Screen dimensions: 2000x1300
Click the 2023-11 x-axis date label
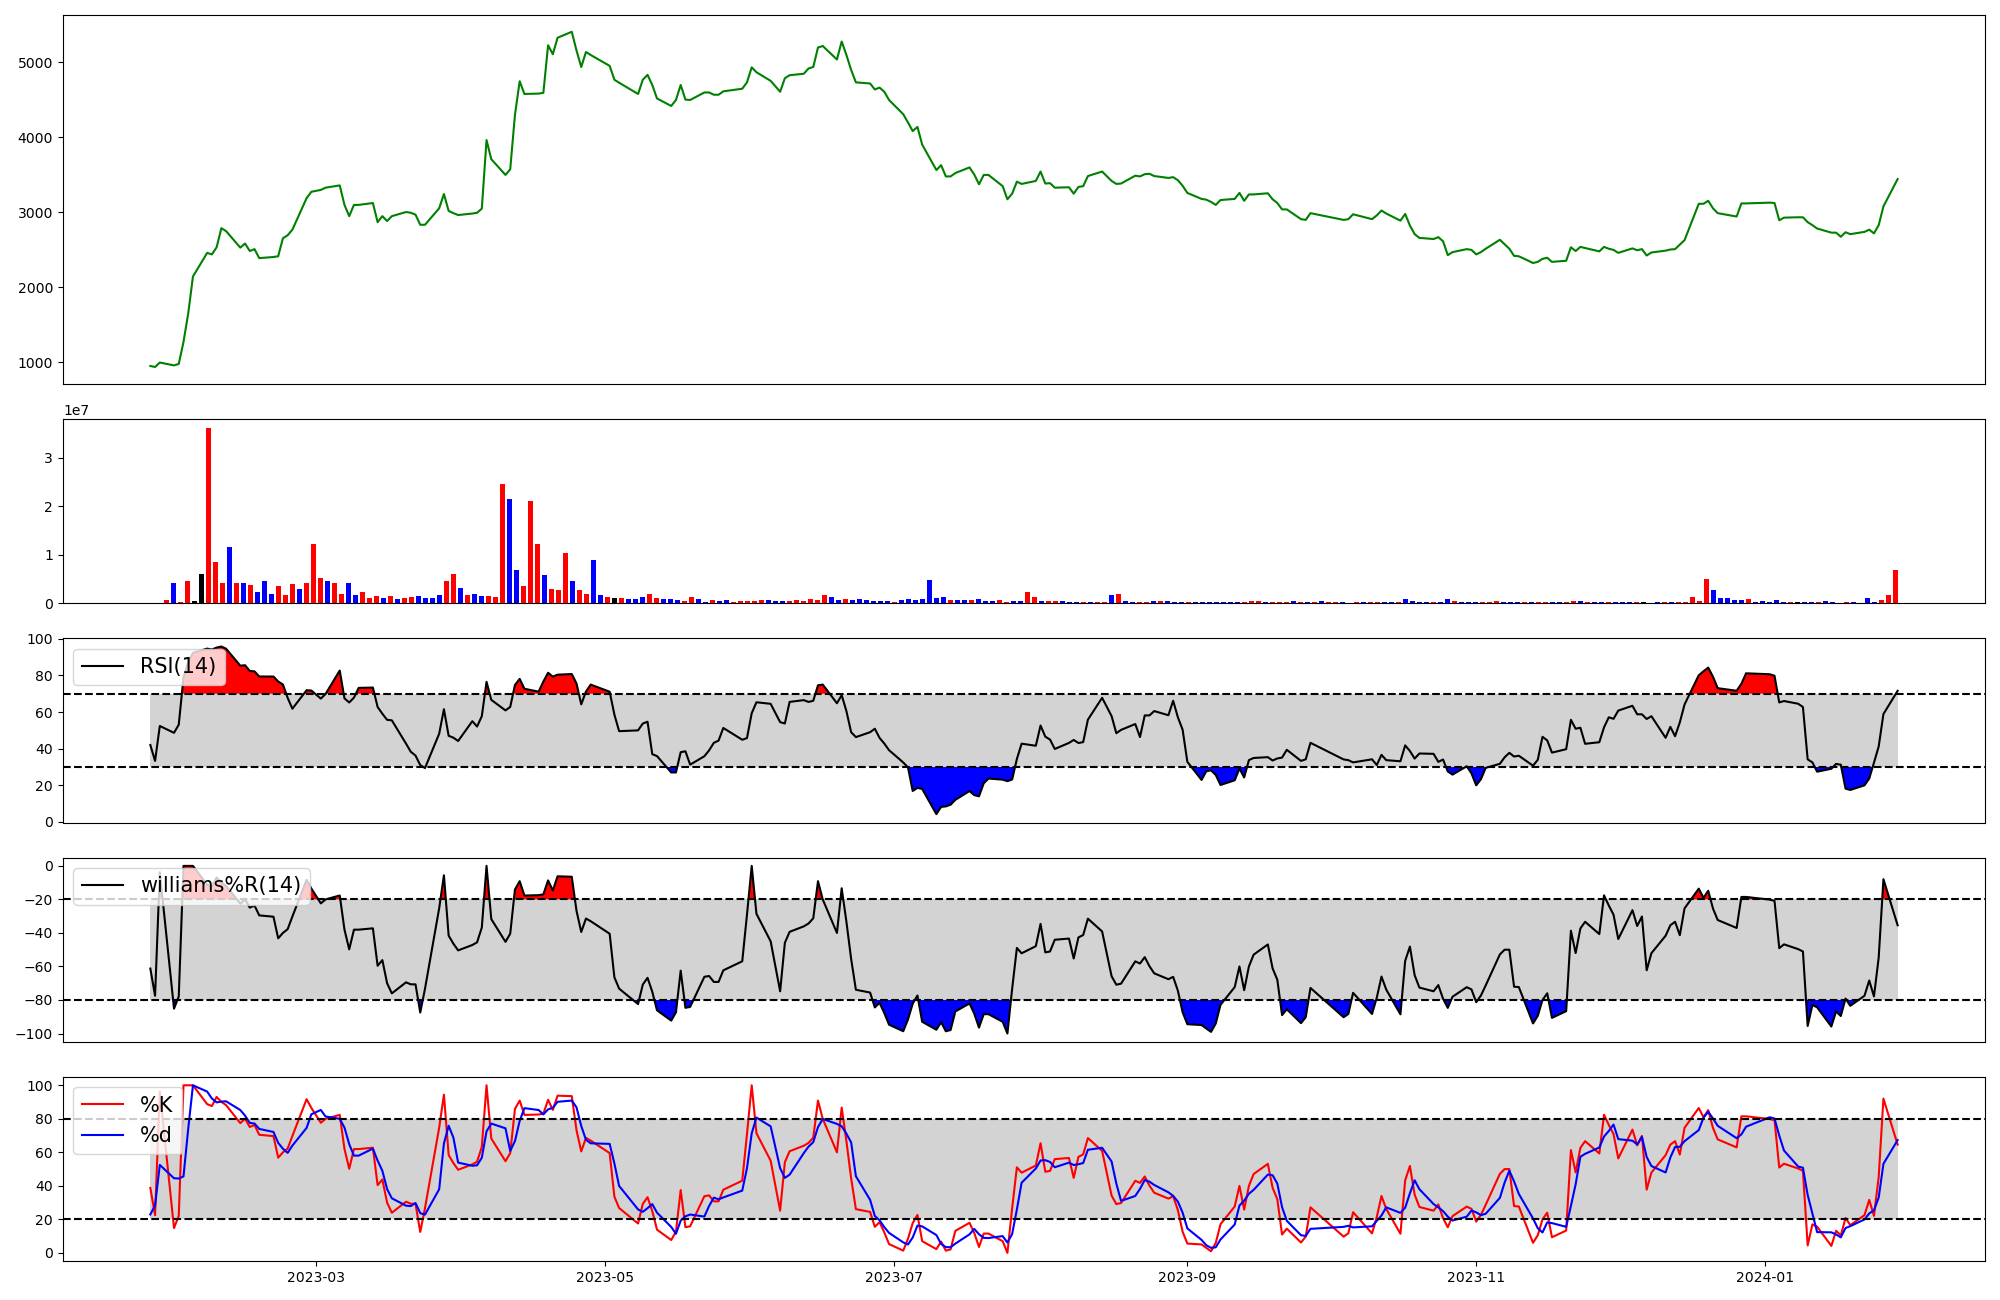1476,1277
